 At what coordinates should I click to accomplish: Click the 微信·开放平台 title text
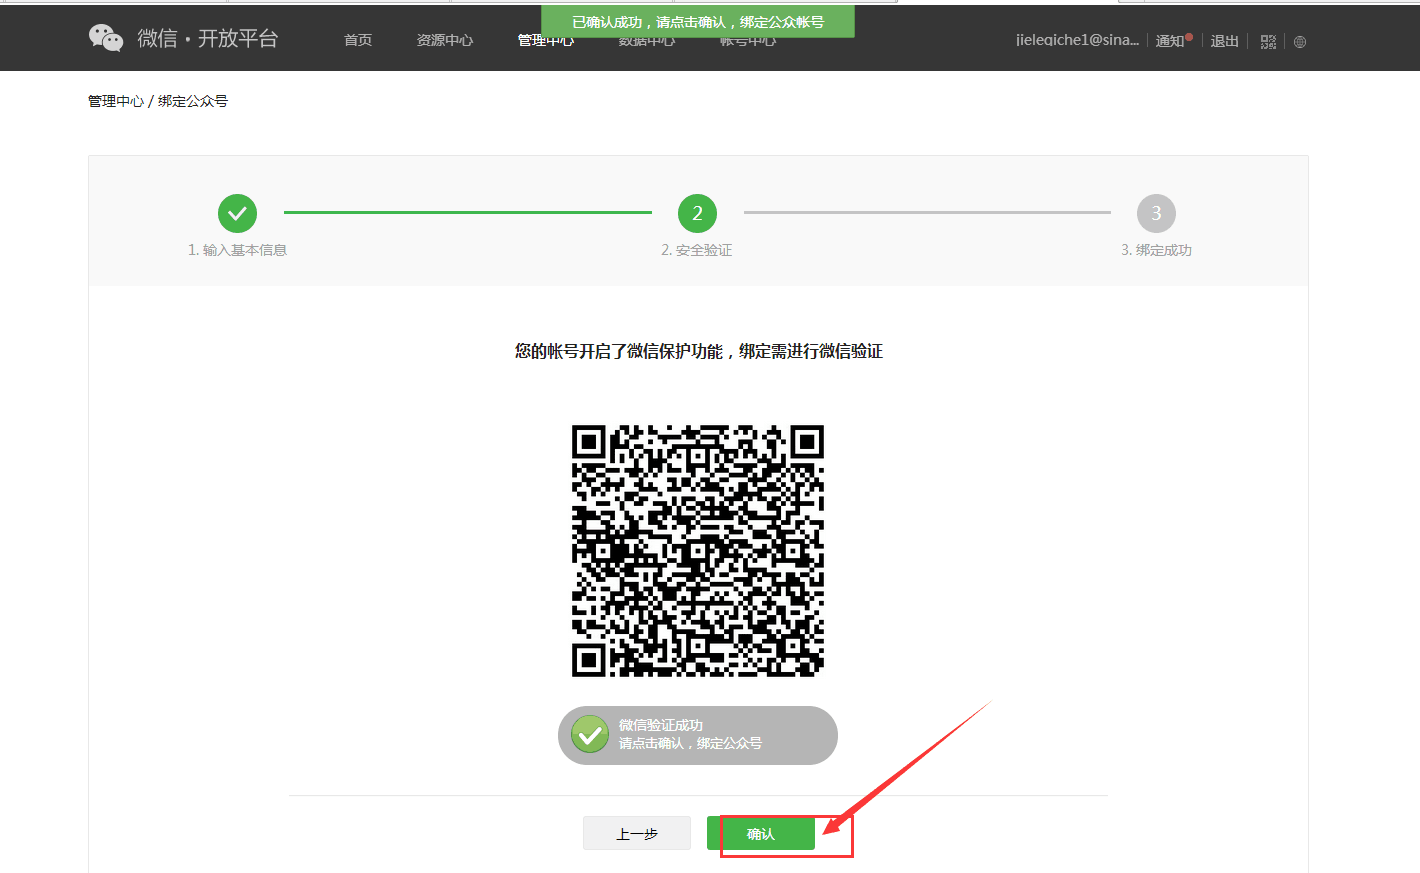click(208, 38)
